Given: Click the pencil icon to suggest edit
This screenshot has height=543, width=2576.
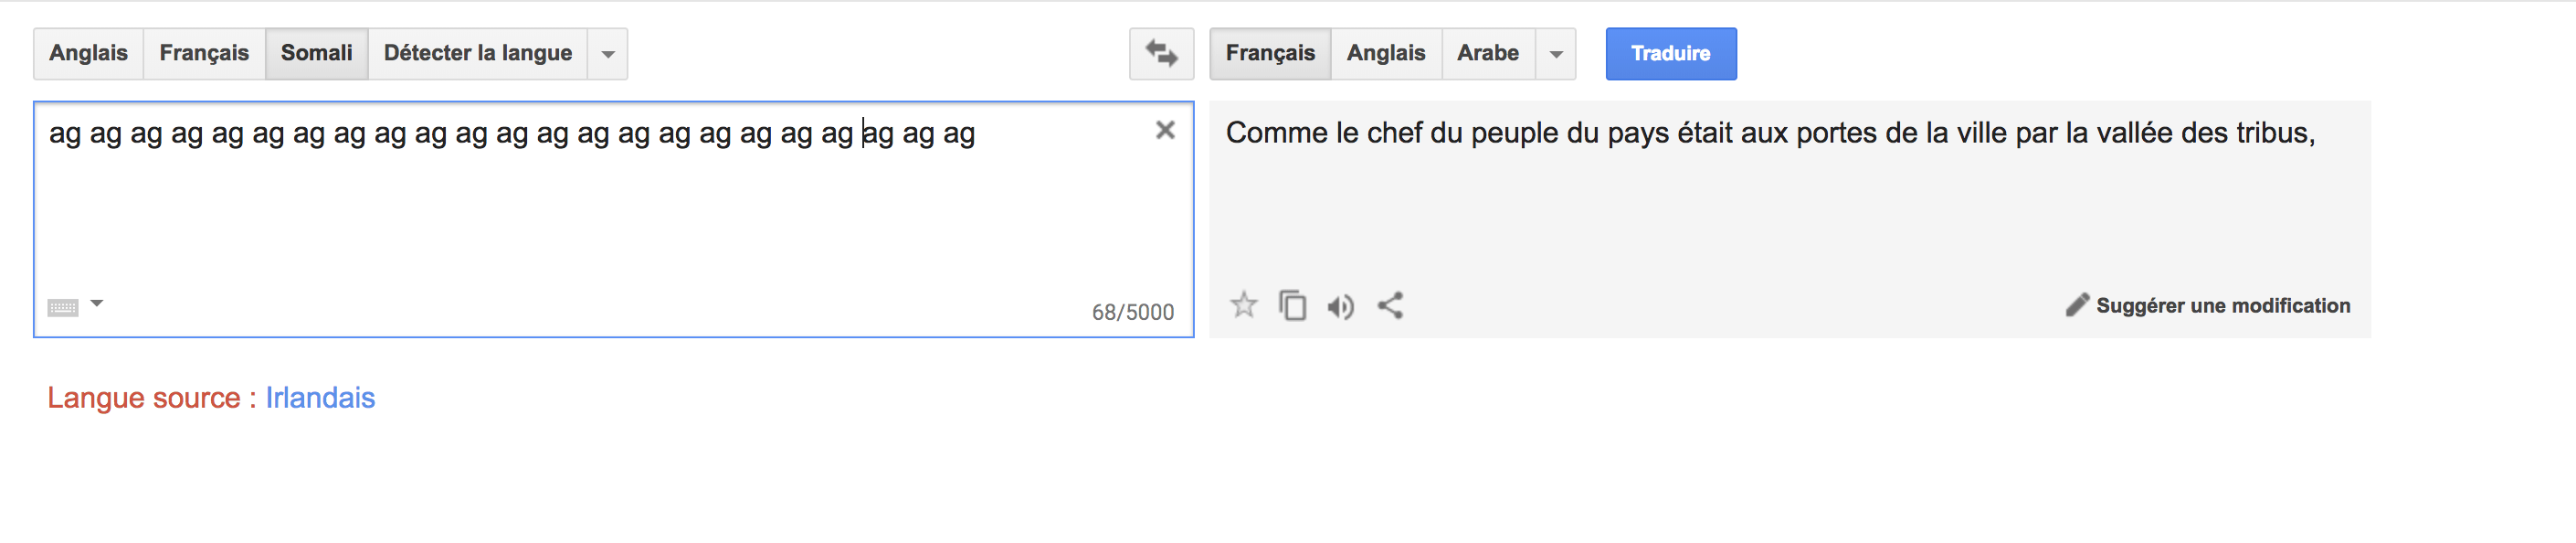Looking at the screenshot, I should click(x=2077, y=305).
